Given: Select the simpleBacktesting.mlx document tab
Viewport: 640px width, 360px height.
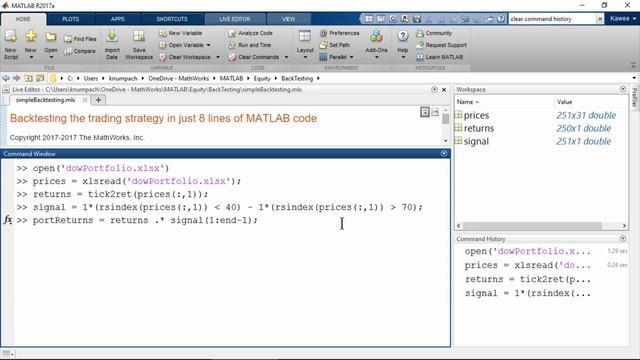Looking at the screenshot, I should point(45,100).
